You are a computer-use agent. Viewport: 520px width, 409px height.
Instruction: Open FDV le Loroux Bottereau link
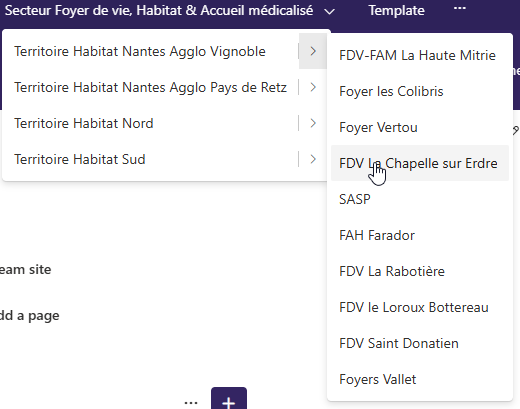click(414, 307)
